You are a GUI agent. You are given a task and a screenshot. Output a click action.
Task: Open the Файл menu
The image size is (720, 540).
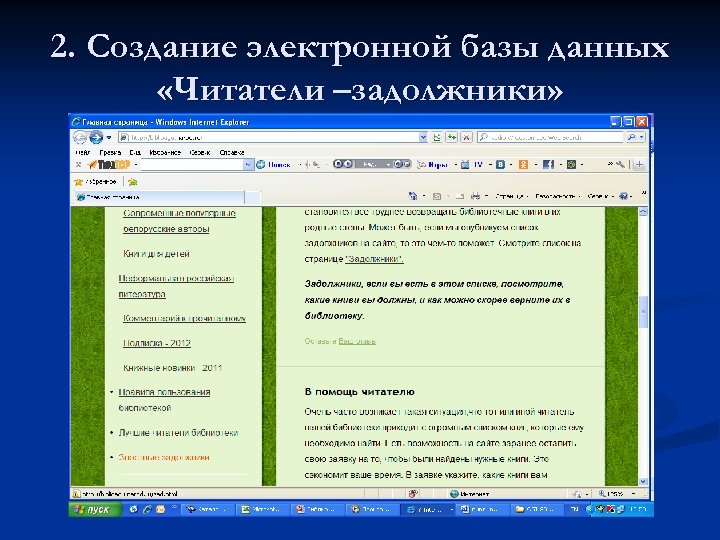point(83,152)
